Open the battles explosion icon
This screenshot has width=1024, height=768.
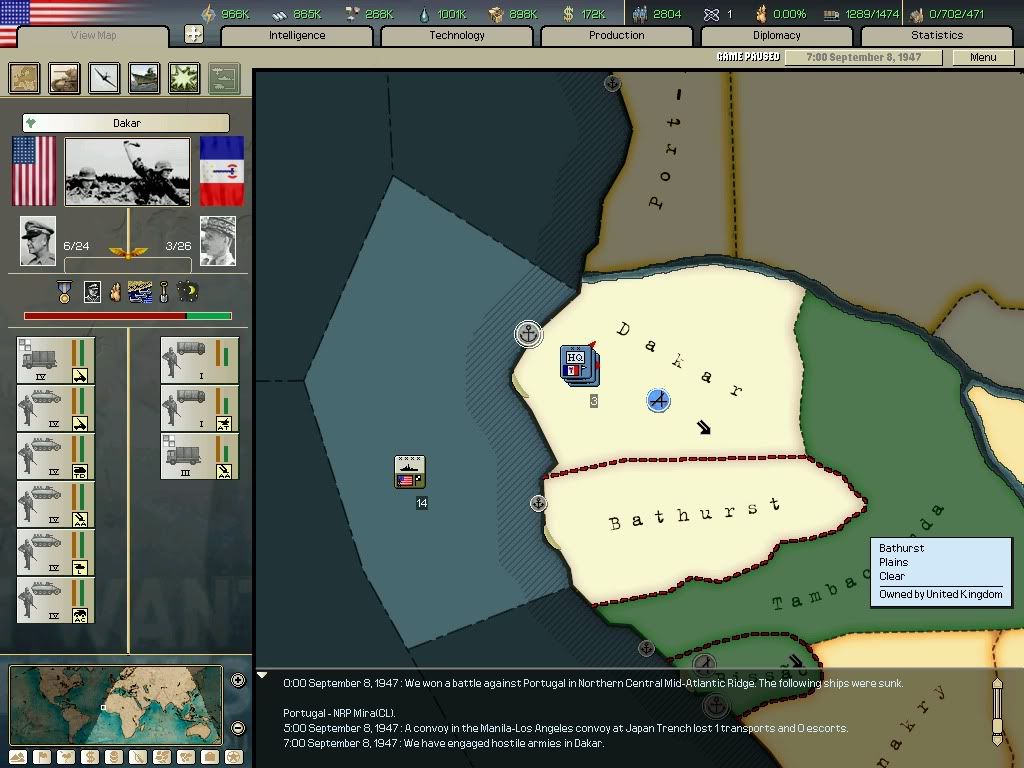[x=184, y=78]
